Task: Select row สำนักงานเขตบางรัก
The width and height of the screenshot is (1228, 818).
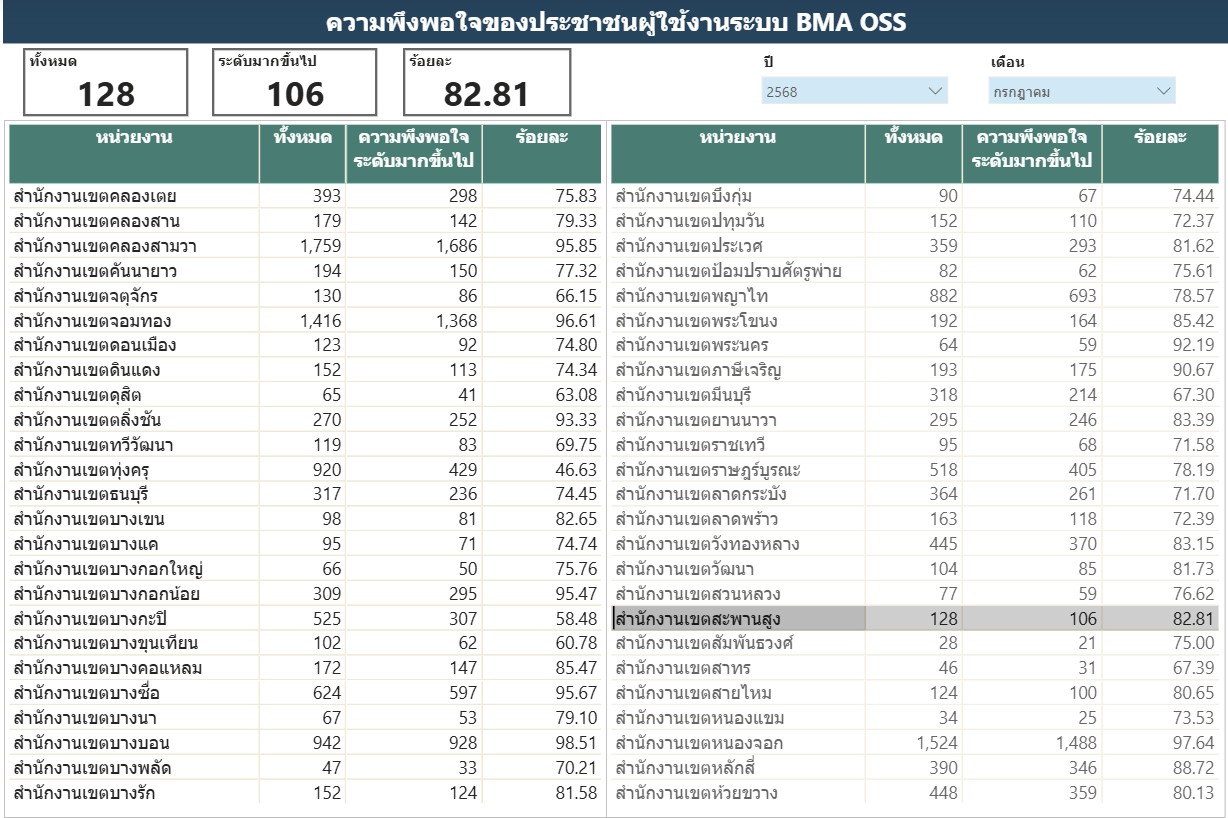Action: tap(305, 794)
